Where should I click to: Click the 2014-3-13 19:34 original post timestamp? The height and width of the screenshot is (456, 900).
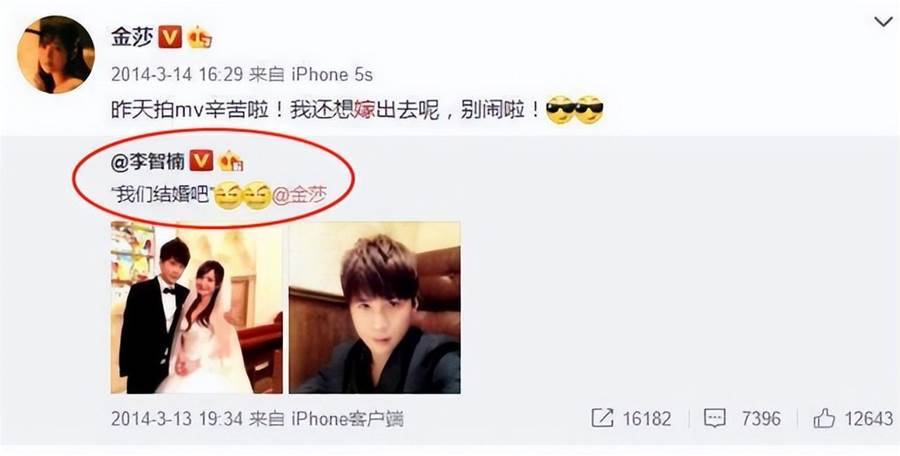click(177, 419)
